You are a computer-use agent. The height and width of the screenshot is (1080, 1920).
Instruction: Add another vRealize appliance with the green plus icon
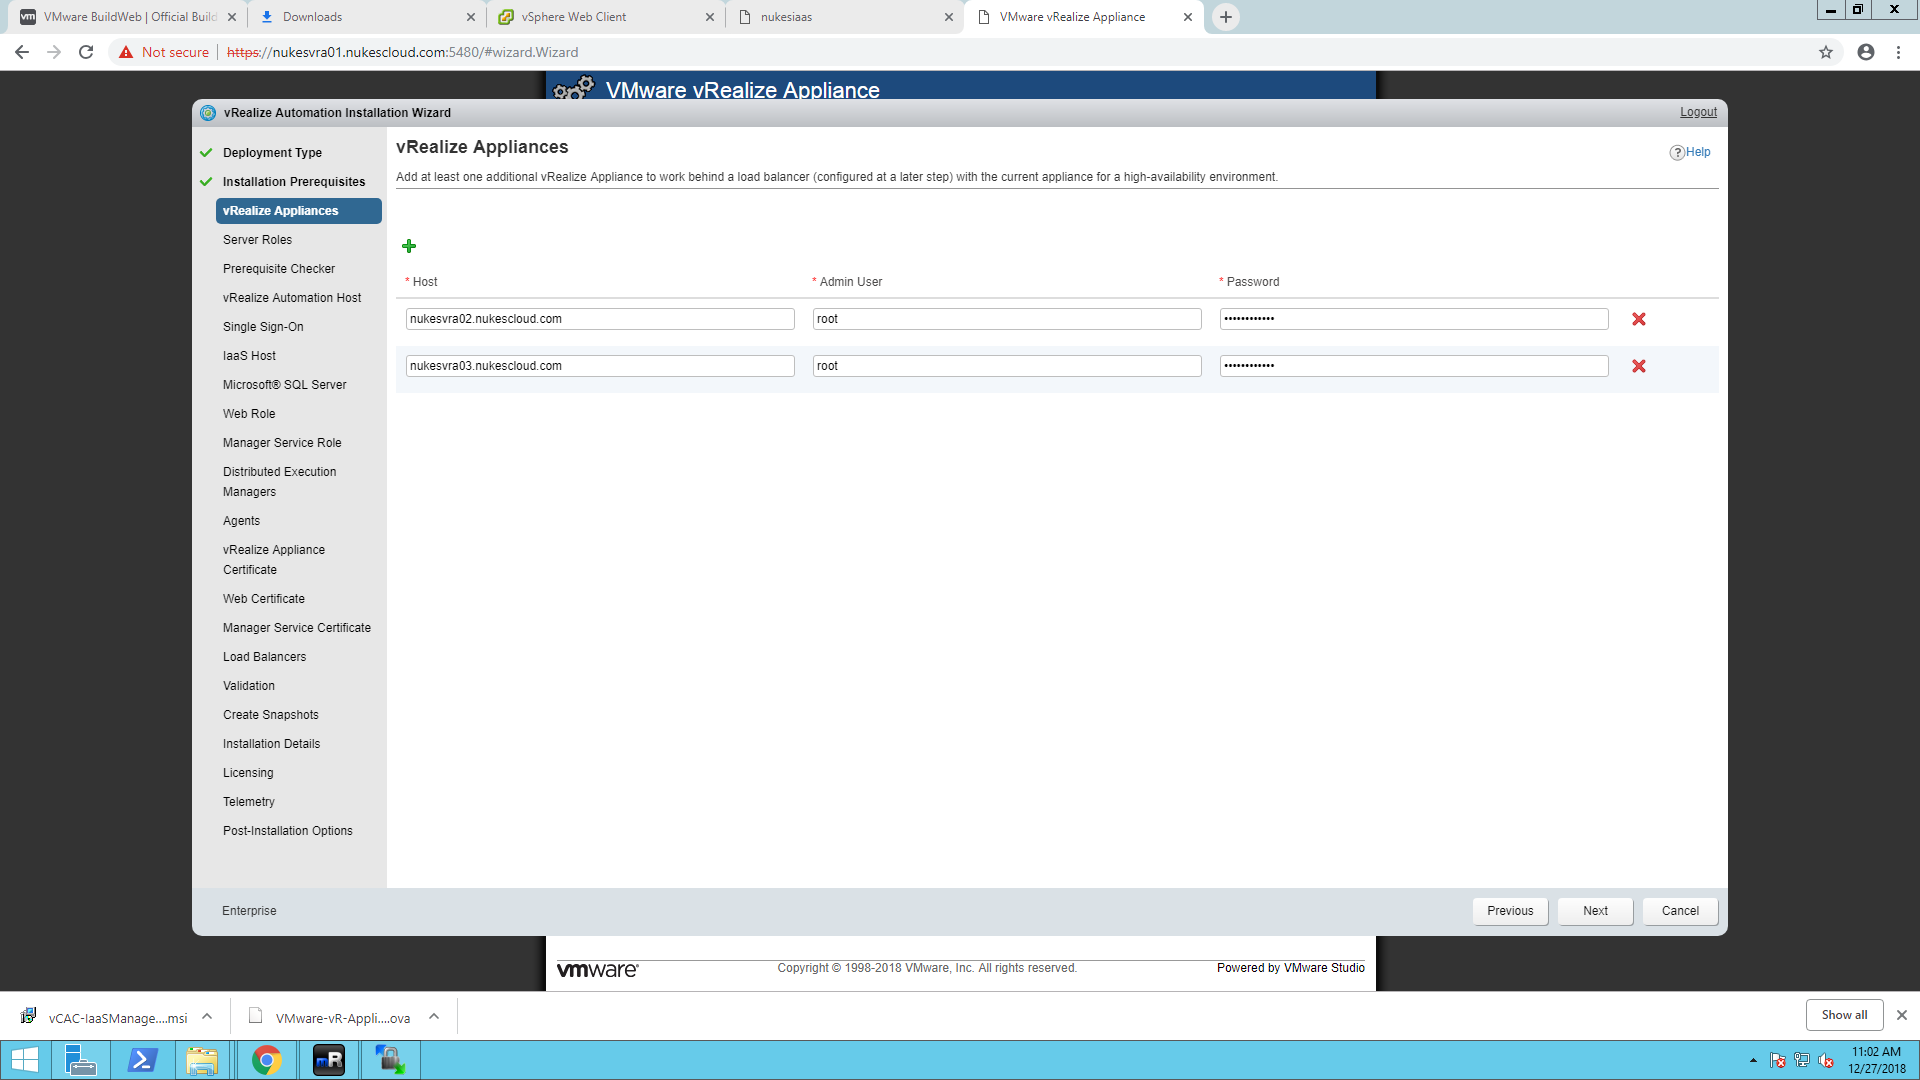[x=409, y=246]
